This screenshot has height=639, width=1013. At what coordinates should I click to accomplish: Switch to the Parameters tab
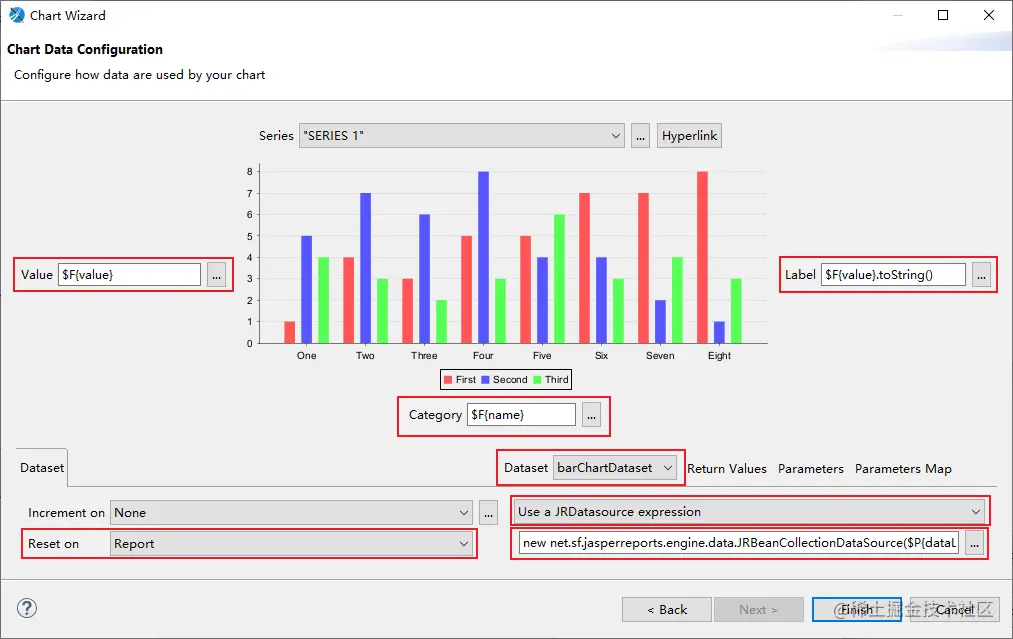click(810, 469)
